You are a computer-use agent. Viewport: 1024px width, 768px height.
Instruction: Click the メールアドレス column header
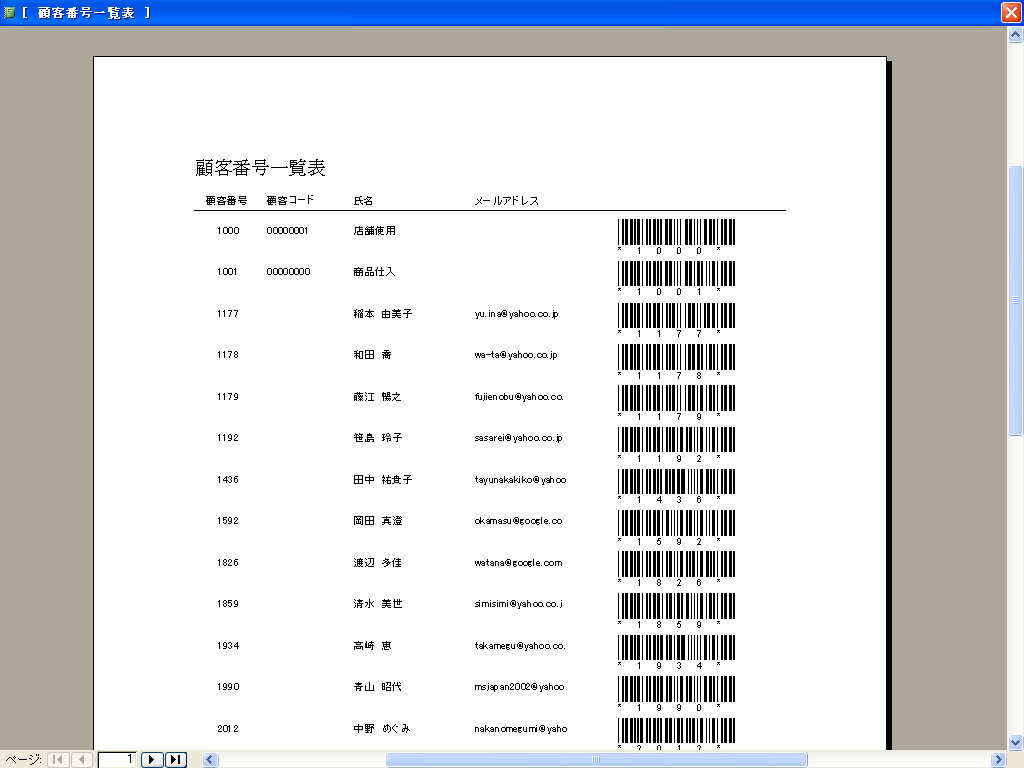[507, 200]
